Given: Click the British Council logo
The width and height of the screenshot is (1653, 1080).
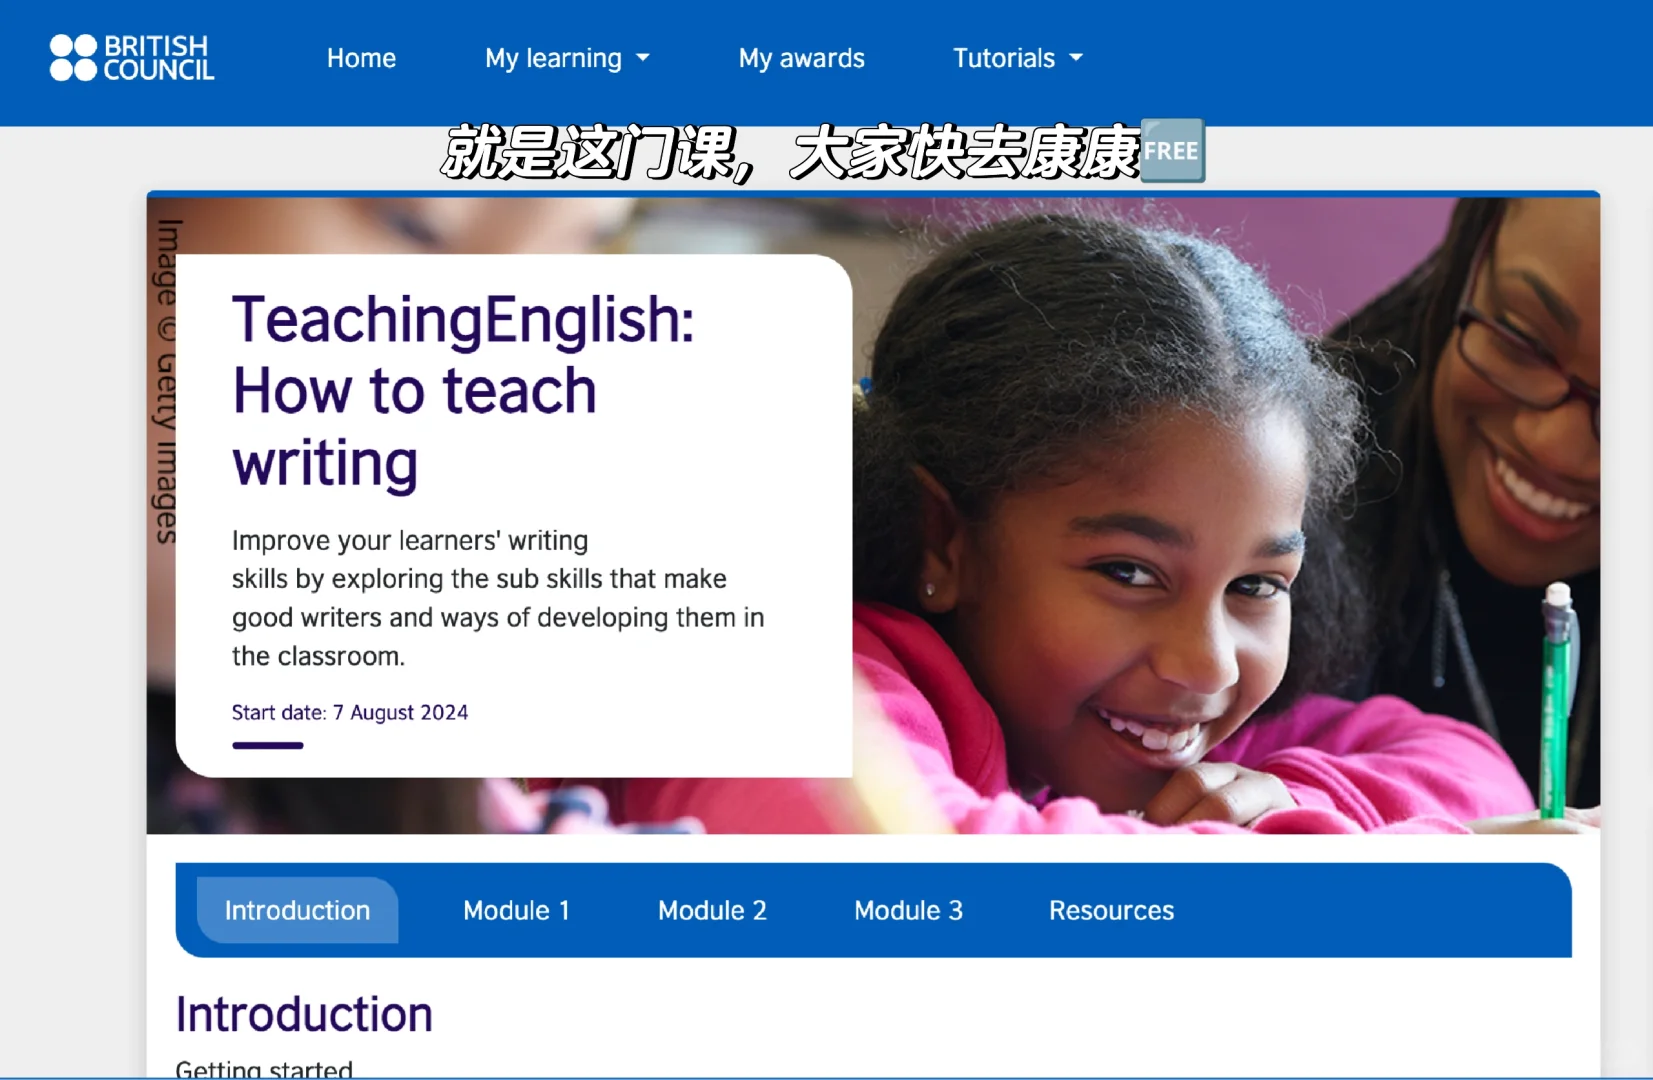Looking at the screenshot, I should click(x=132, y=58).
